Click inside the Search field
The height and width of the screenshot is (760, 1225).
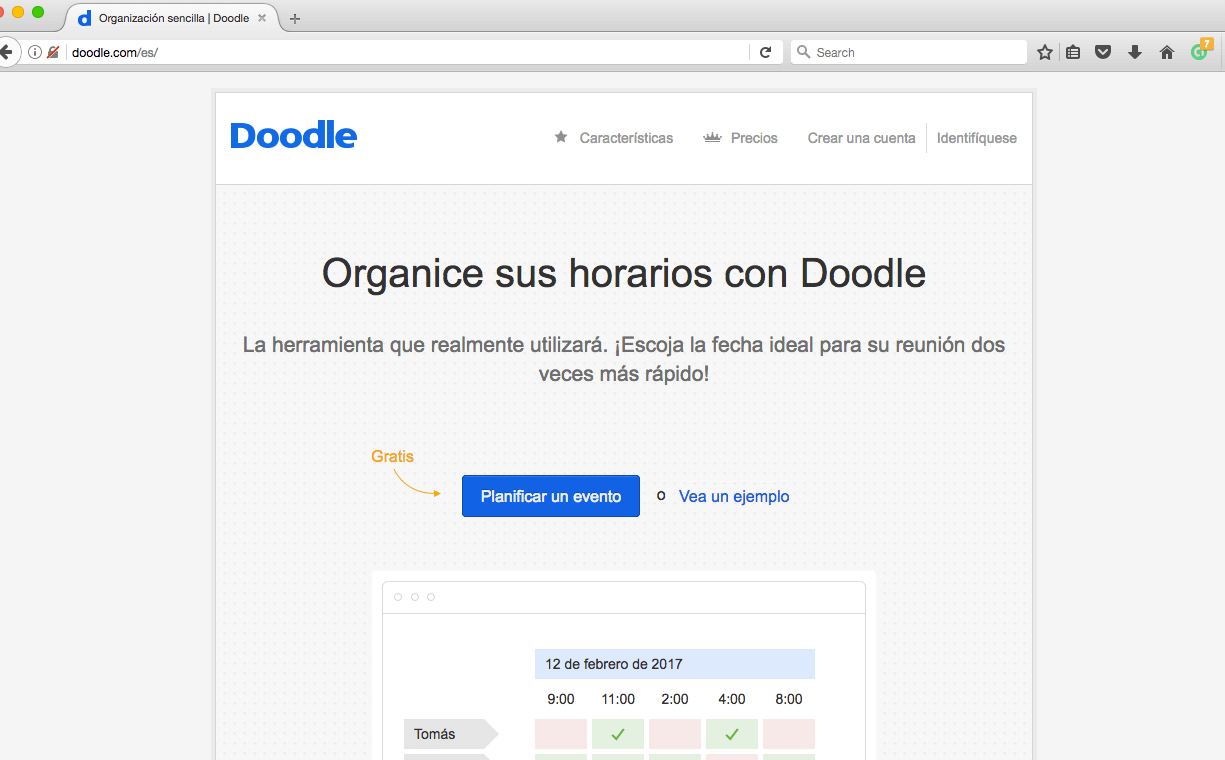[900, 51]
